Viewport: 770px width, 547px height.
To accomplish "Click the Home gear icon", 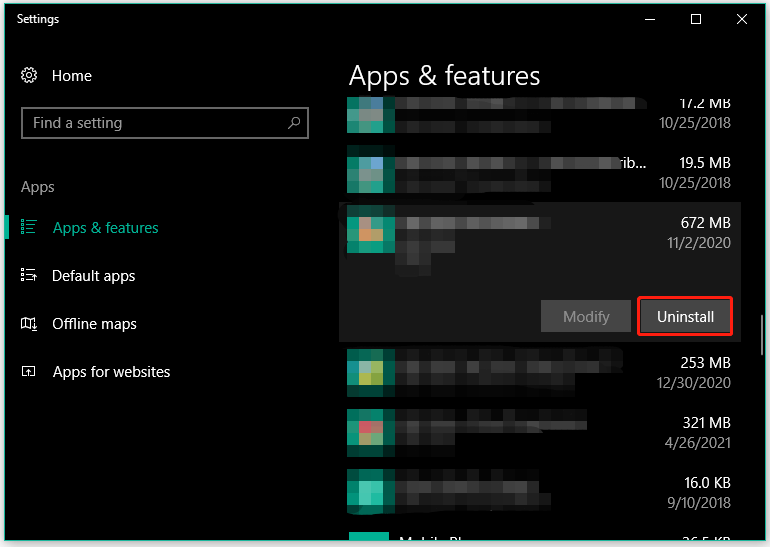I will (29, 76).
